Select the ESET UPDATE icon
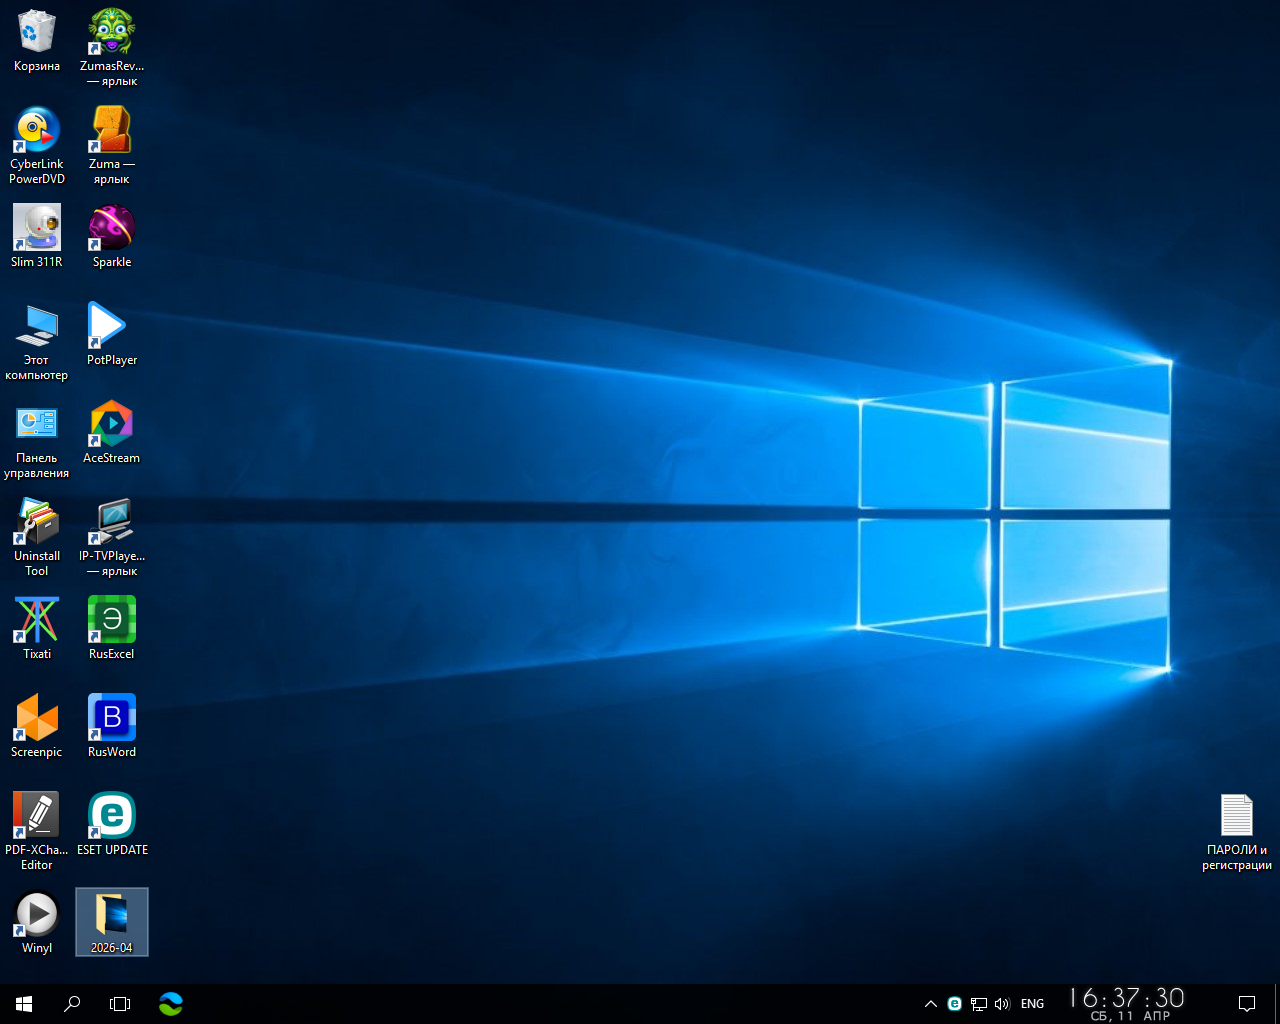1280x1024 pixels. click(x=112, y=824)
